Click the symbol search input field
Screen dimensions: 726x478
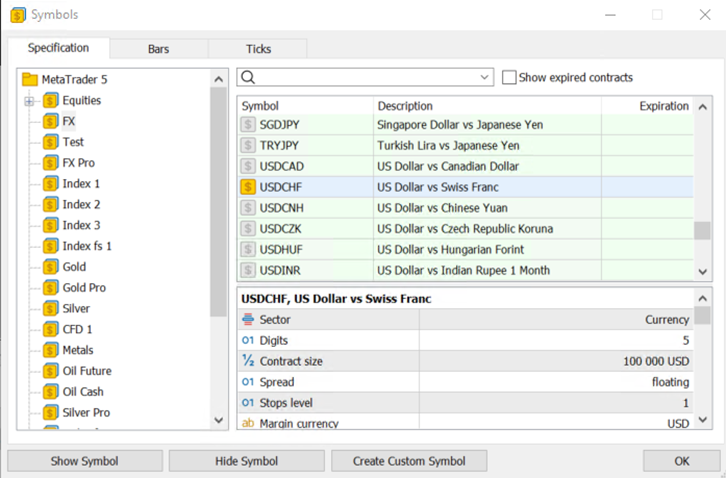tap(365, 77)
